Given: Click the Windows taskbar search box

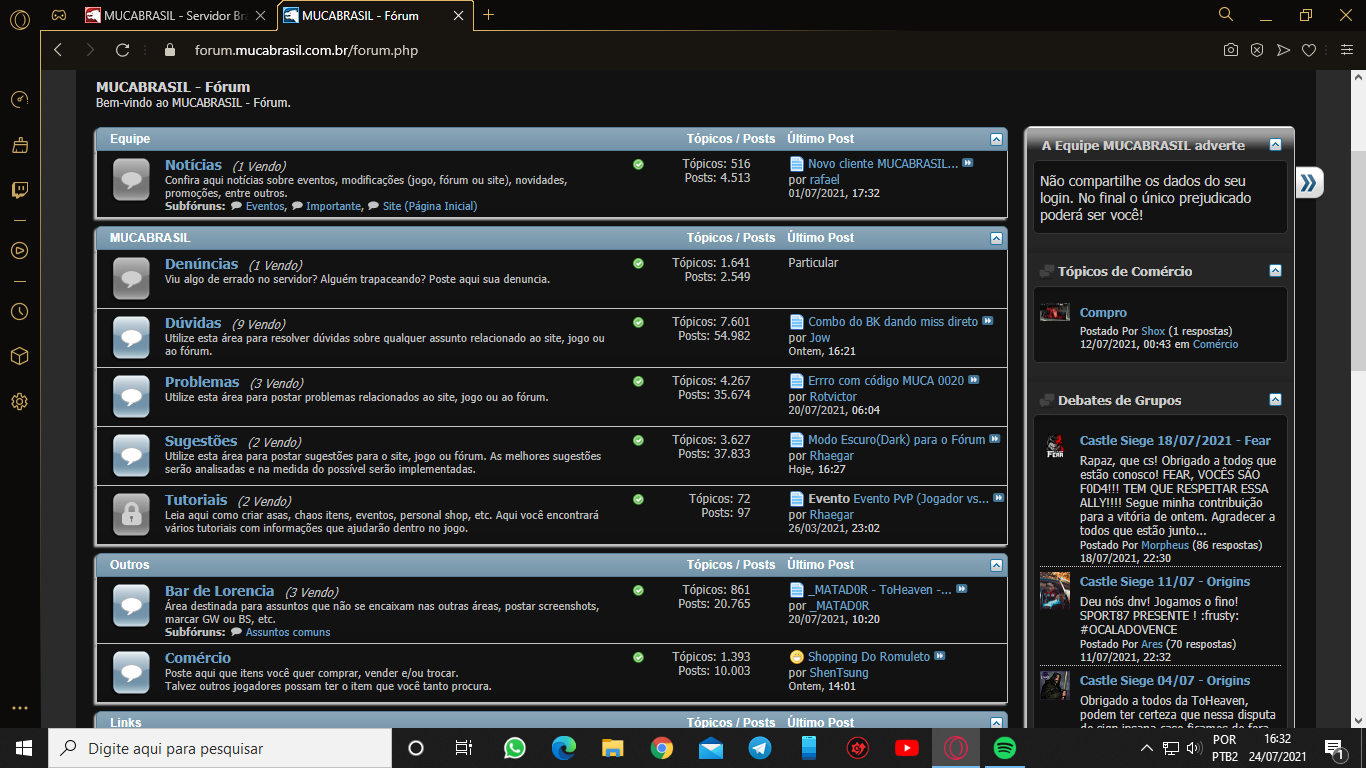Looking at the screenshot, I should coord(220,748).
